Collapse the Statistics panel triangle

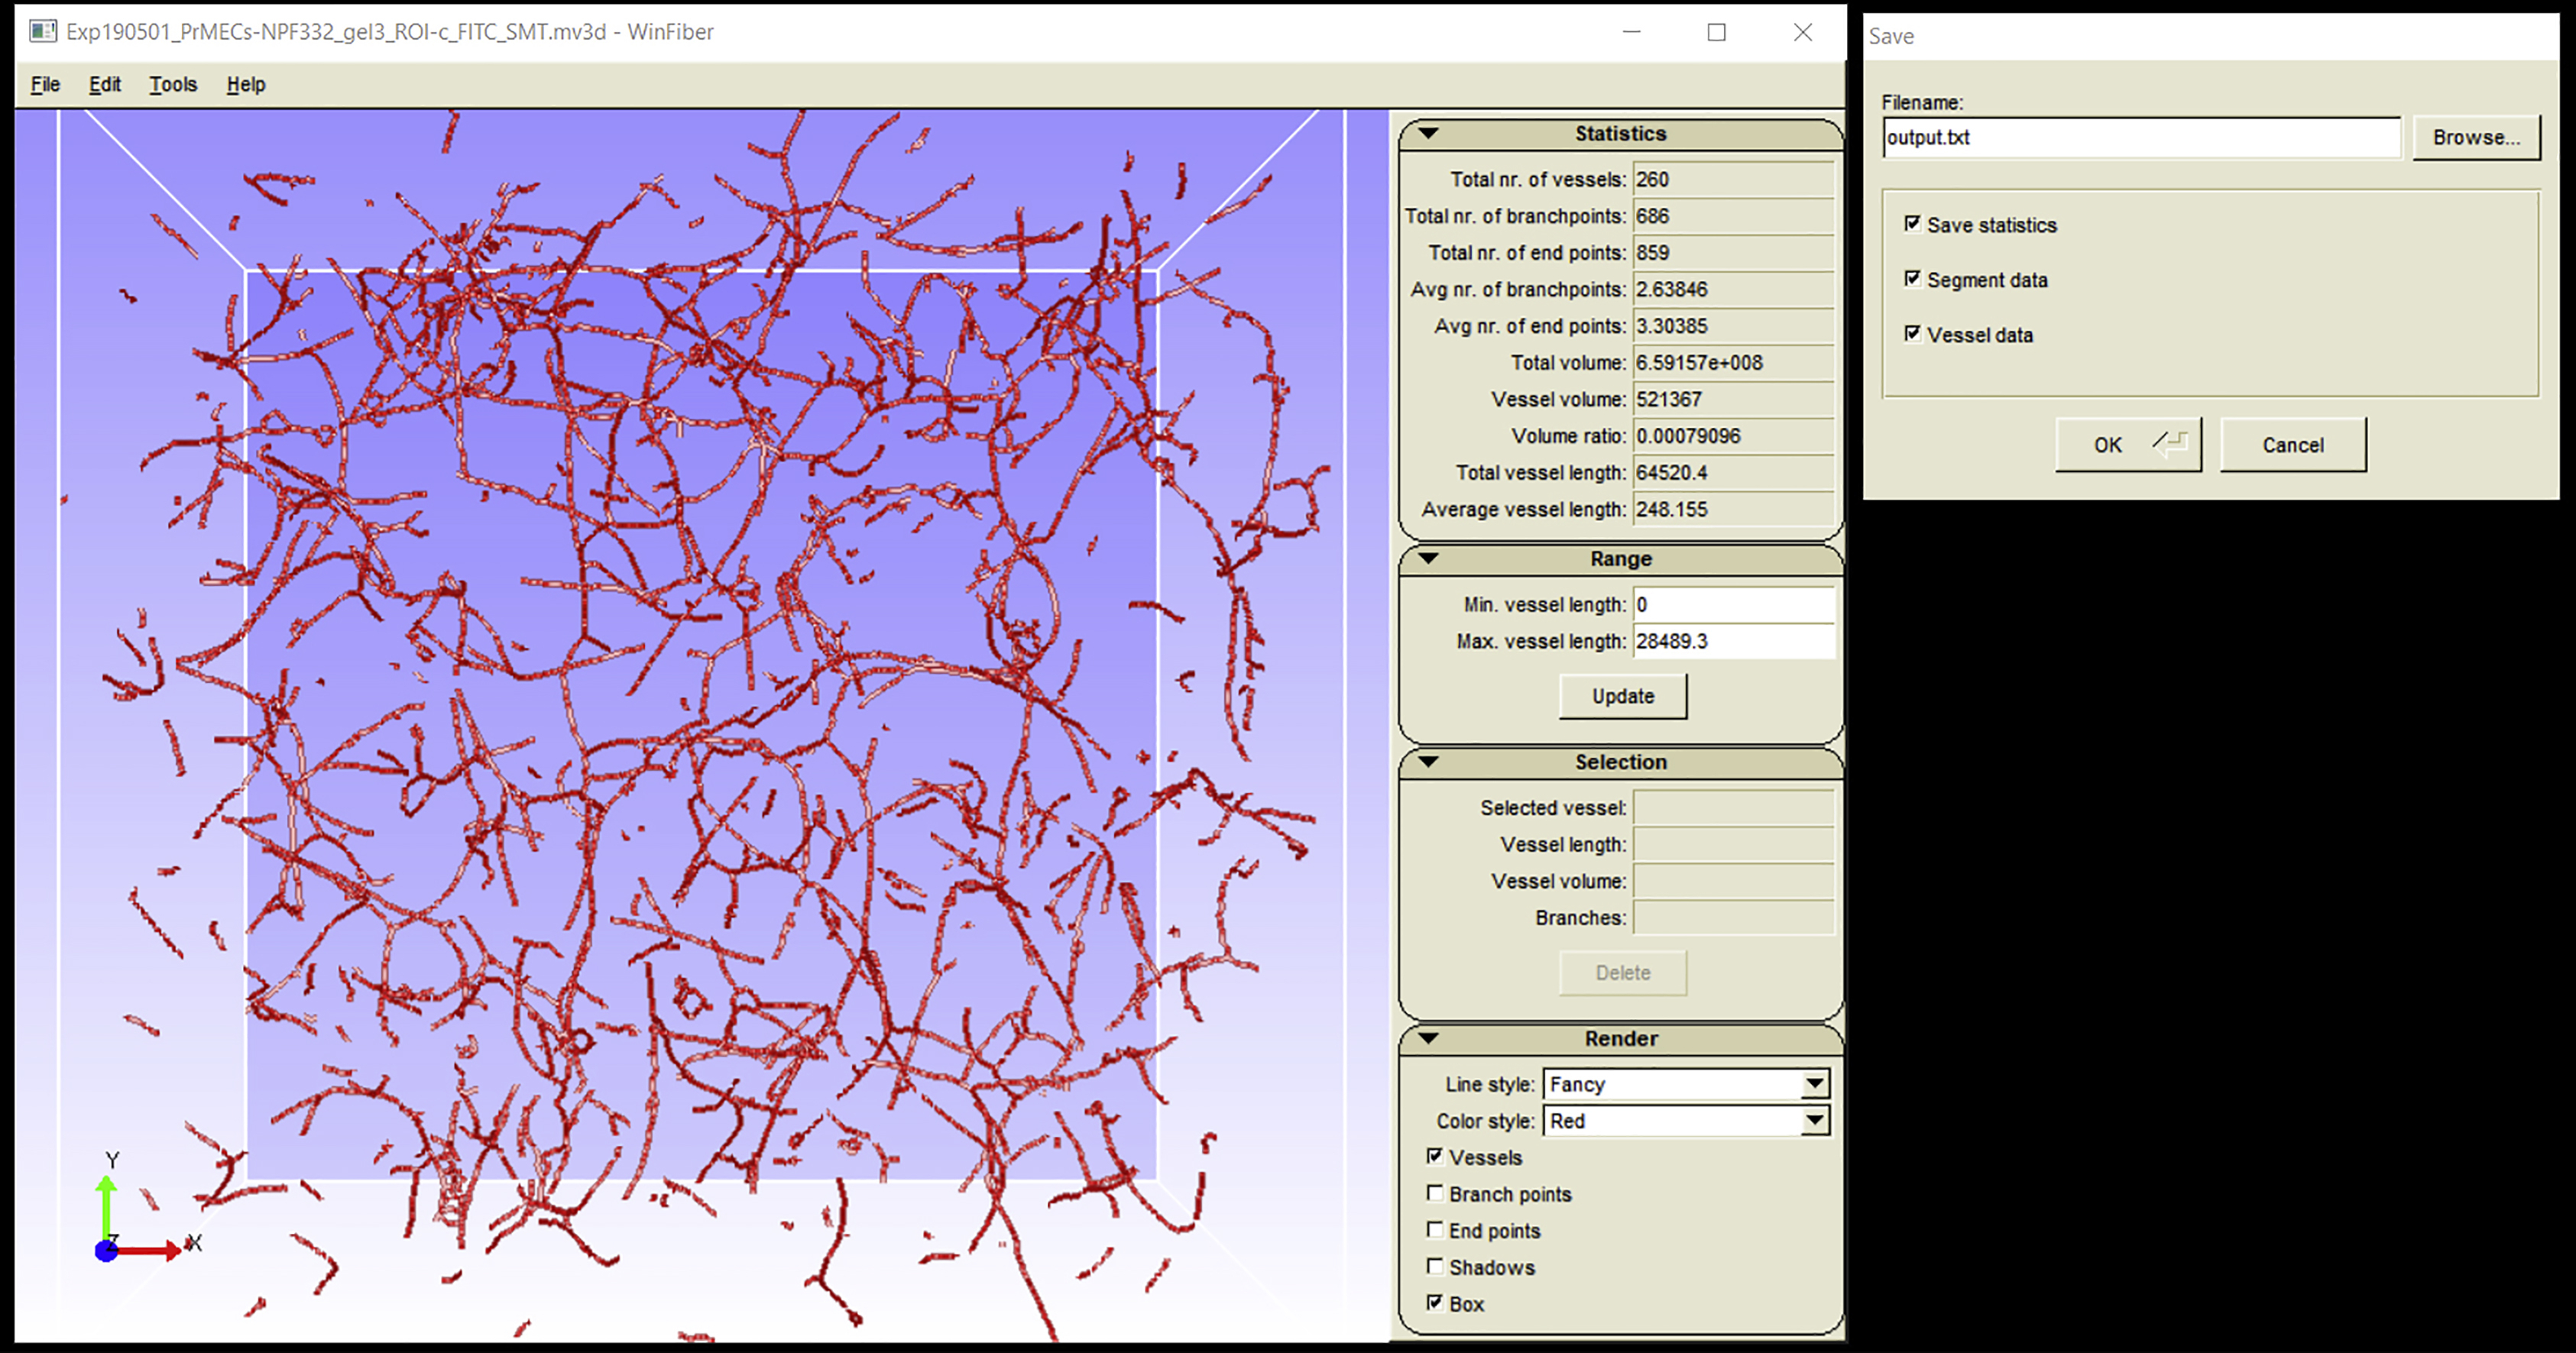tap(1429, 133)
